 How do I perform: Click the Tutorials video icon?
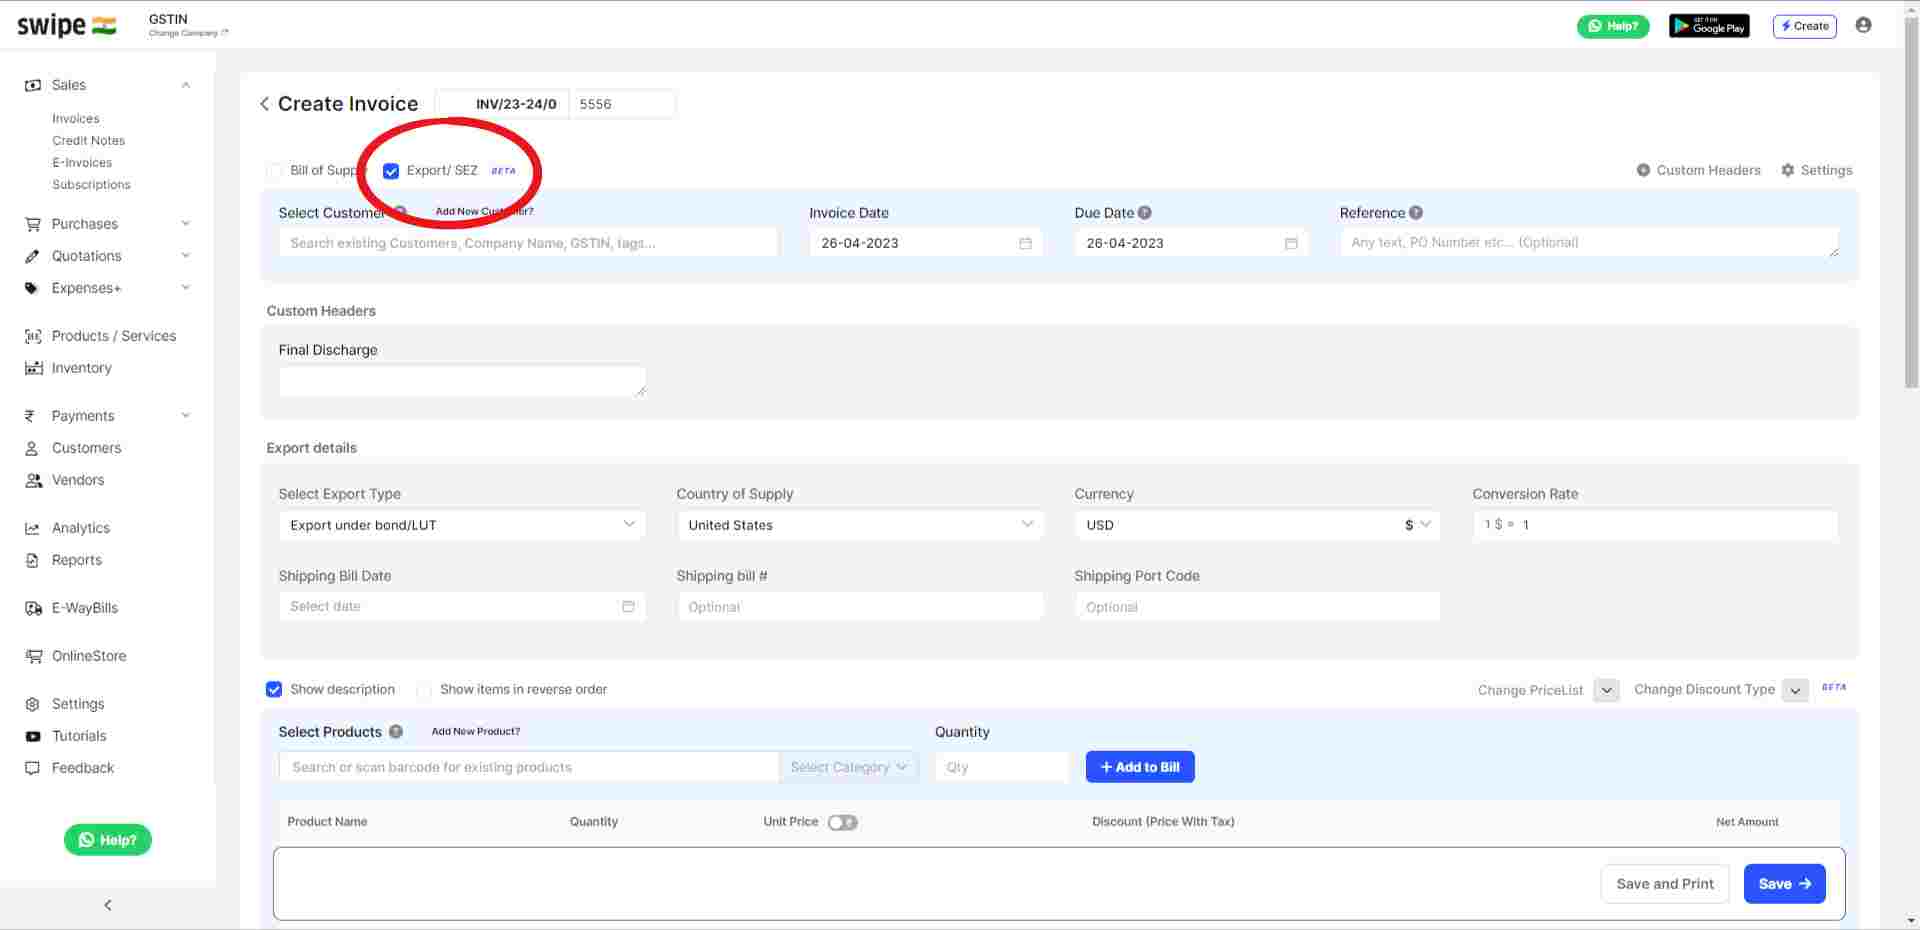click(x=33, y=736)
